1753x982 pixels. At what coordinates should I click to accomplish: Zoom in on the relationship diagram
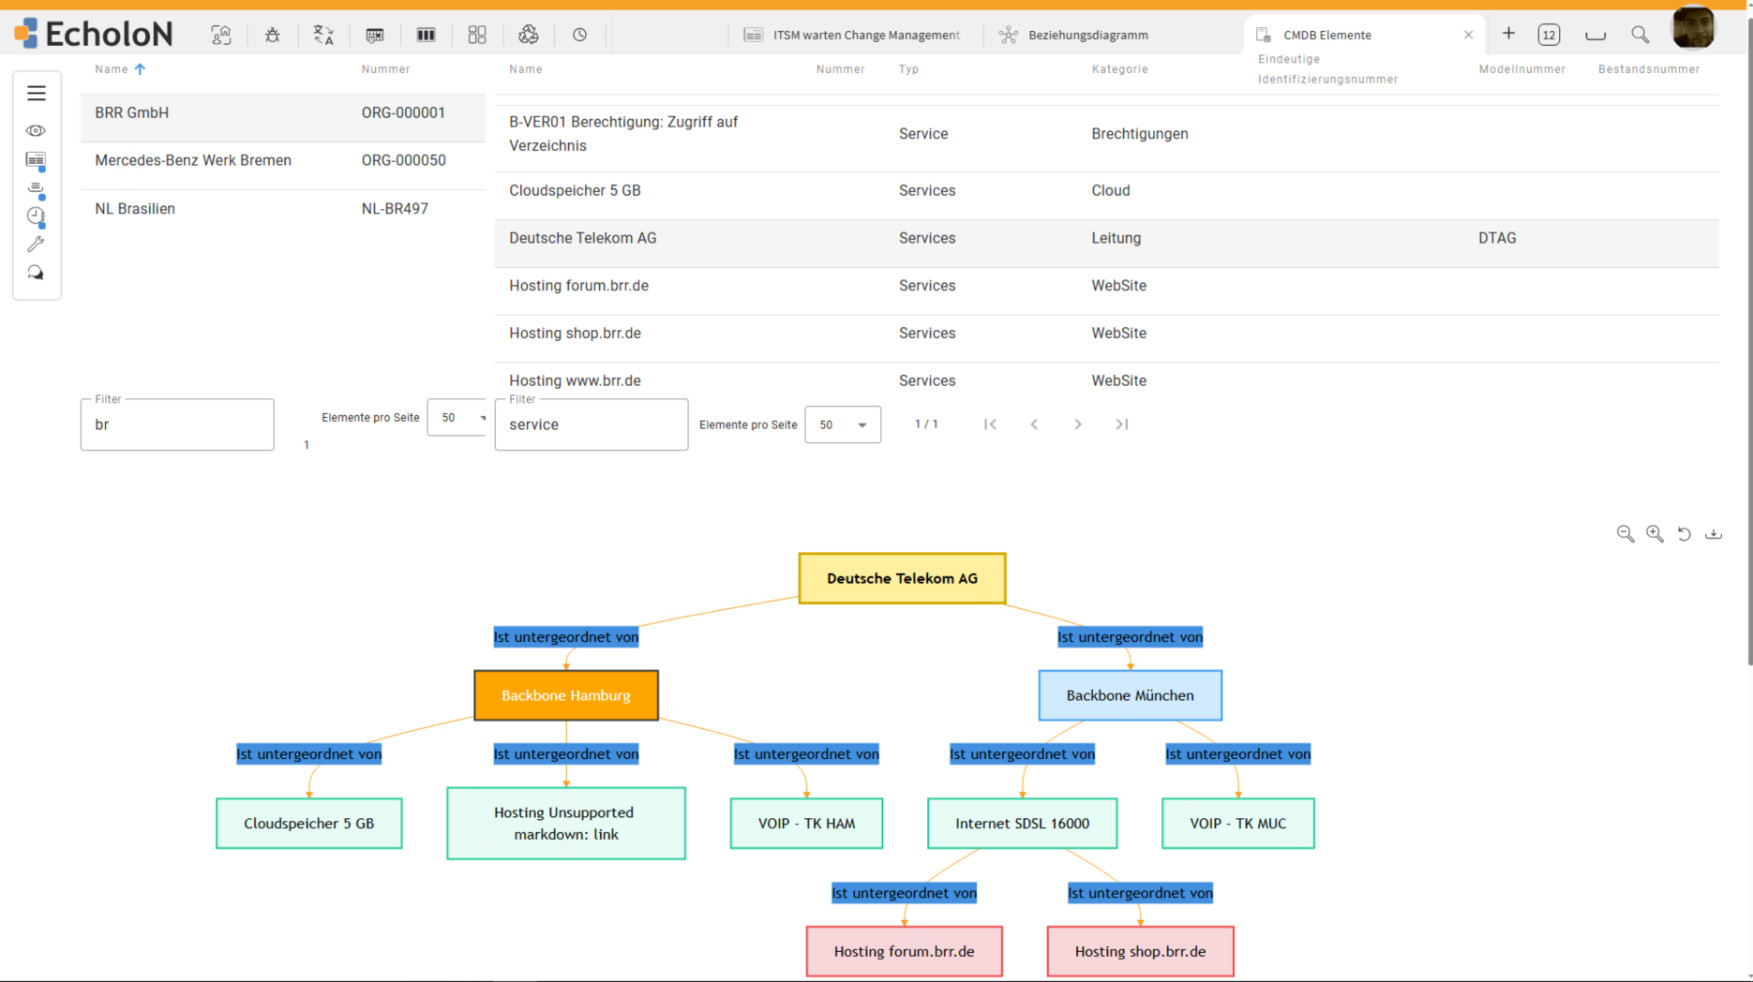coord(1655,534)
